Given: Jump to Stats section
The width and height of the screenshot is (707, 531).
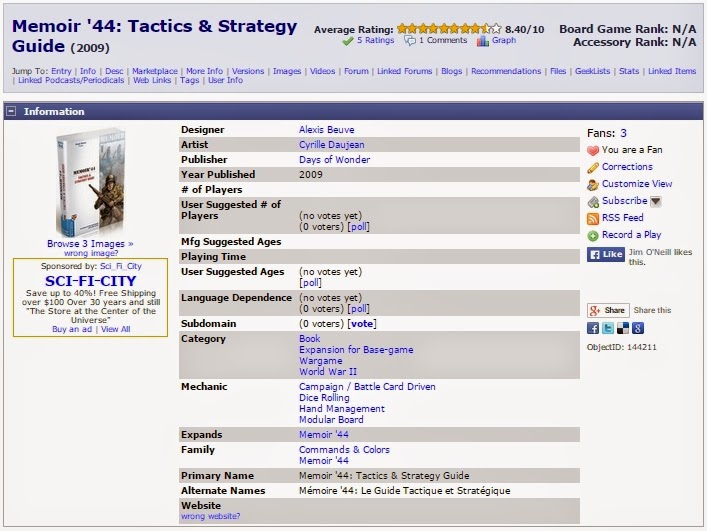Looking at the screenshot, I should pyautogui.click(x=629, y=71).
